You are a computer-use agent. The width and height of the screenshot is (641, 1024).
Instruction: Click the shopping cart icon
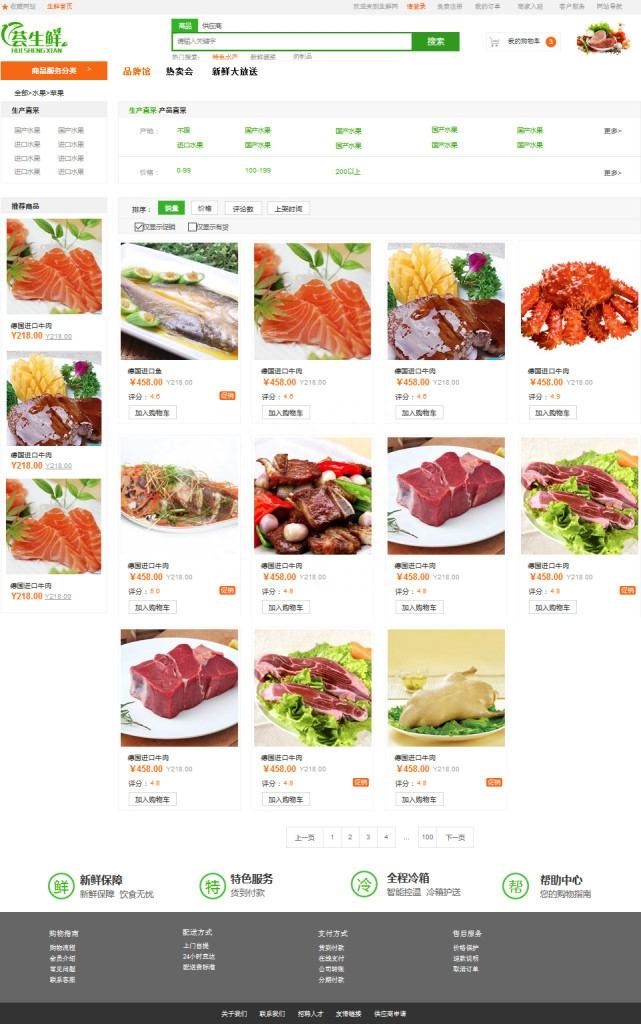[x=494, y=42]
